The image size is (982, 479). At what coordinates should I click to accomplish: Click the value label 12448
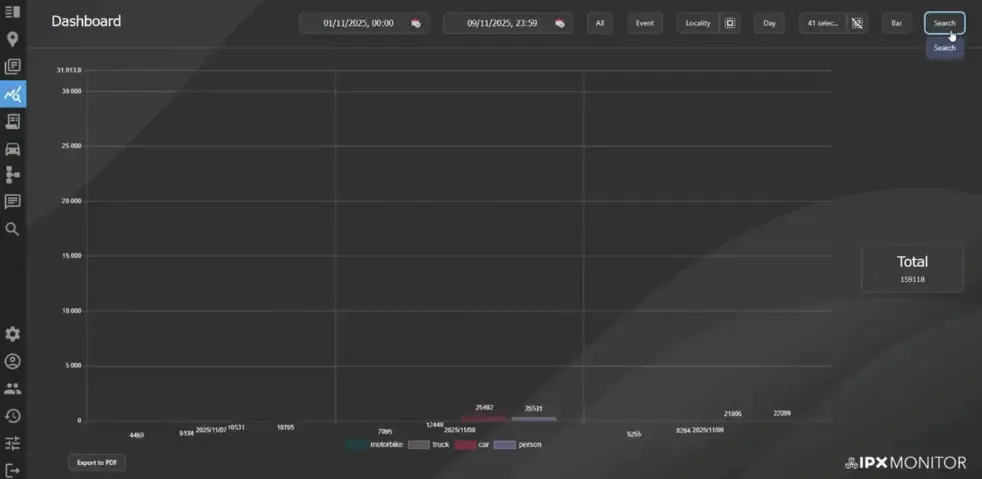435,425
